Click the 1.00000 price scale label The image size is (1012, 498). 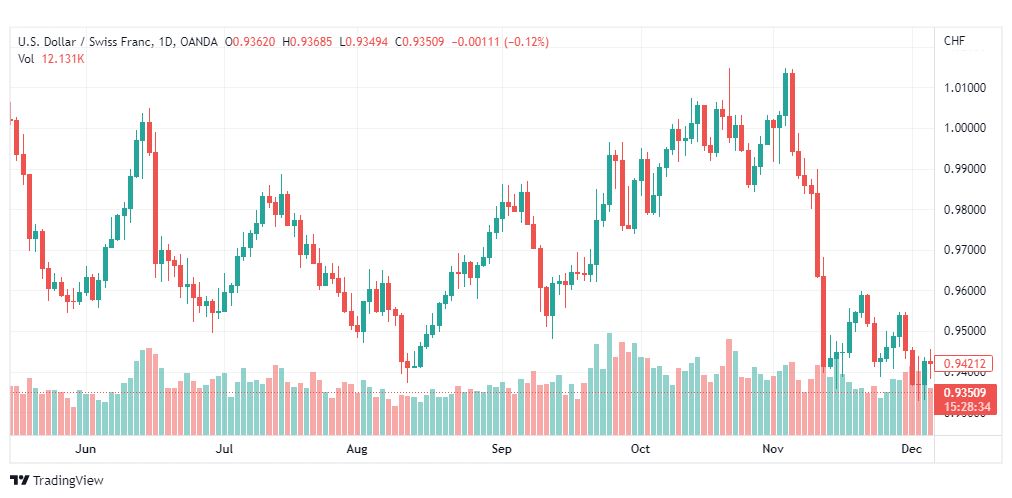coord(965,128)
